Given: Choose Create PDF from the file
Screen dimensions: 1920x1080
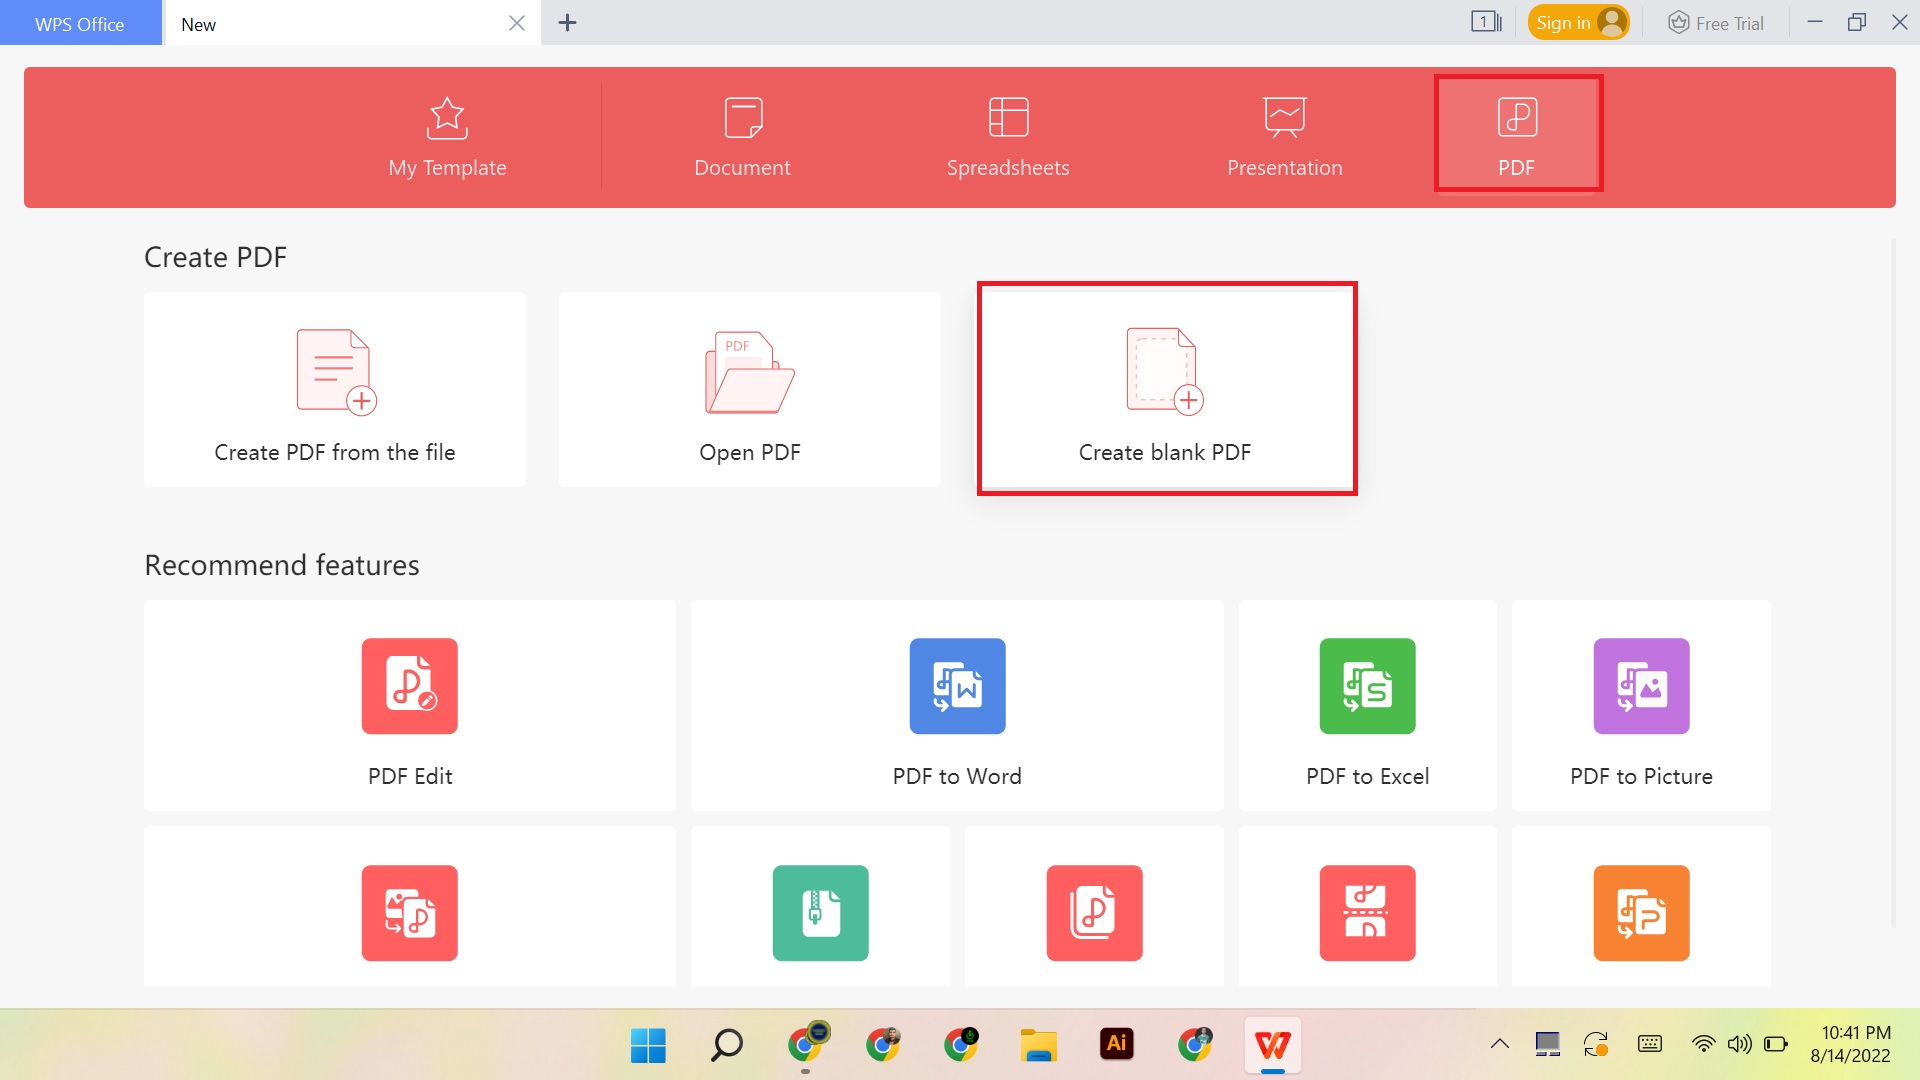Looking at the screenshot, I should [334, 389].
